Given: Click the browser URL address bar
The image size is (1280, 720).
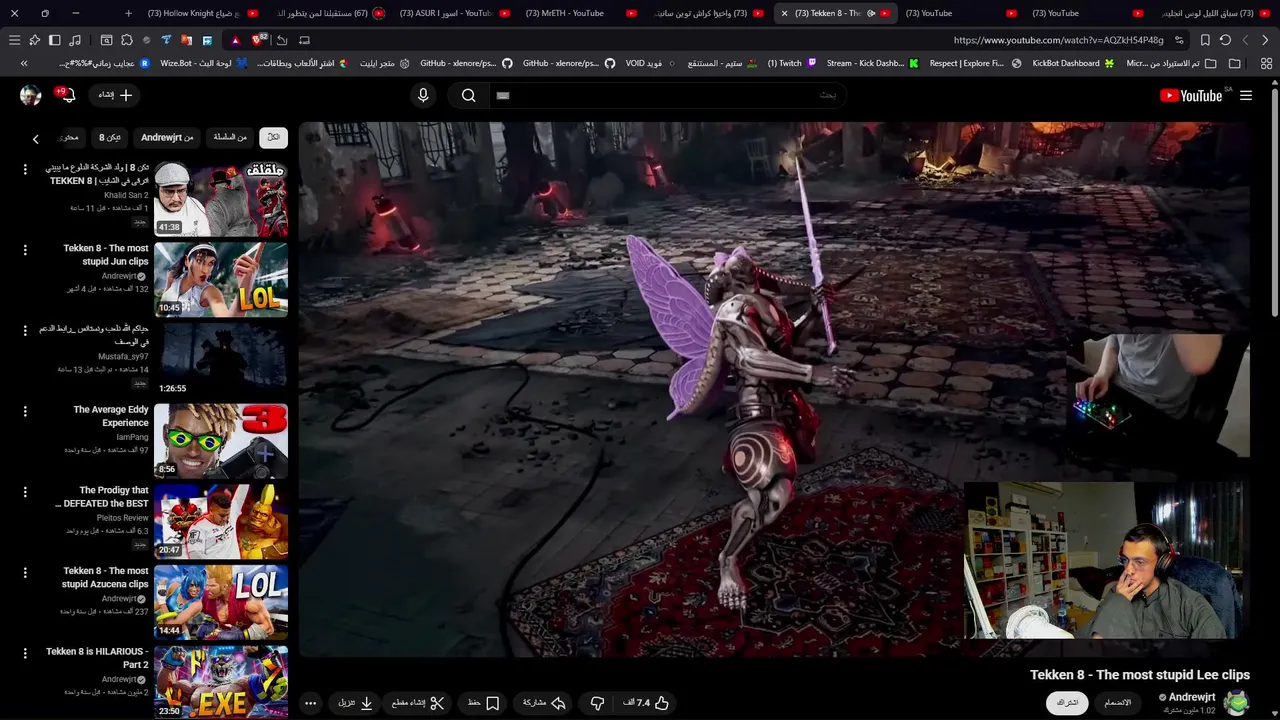Looking at the screenshot, I should pyautogui.click(x=1058, y=40).
